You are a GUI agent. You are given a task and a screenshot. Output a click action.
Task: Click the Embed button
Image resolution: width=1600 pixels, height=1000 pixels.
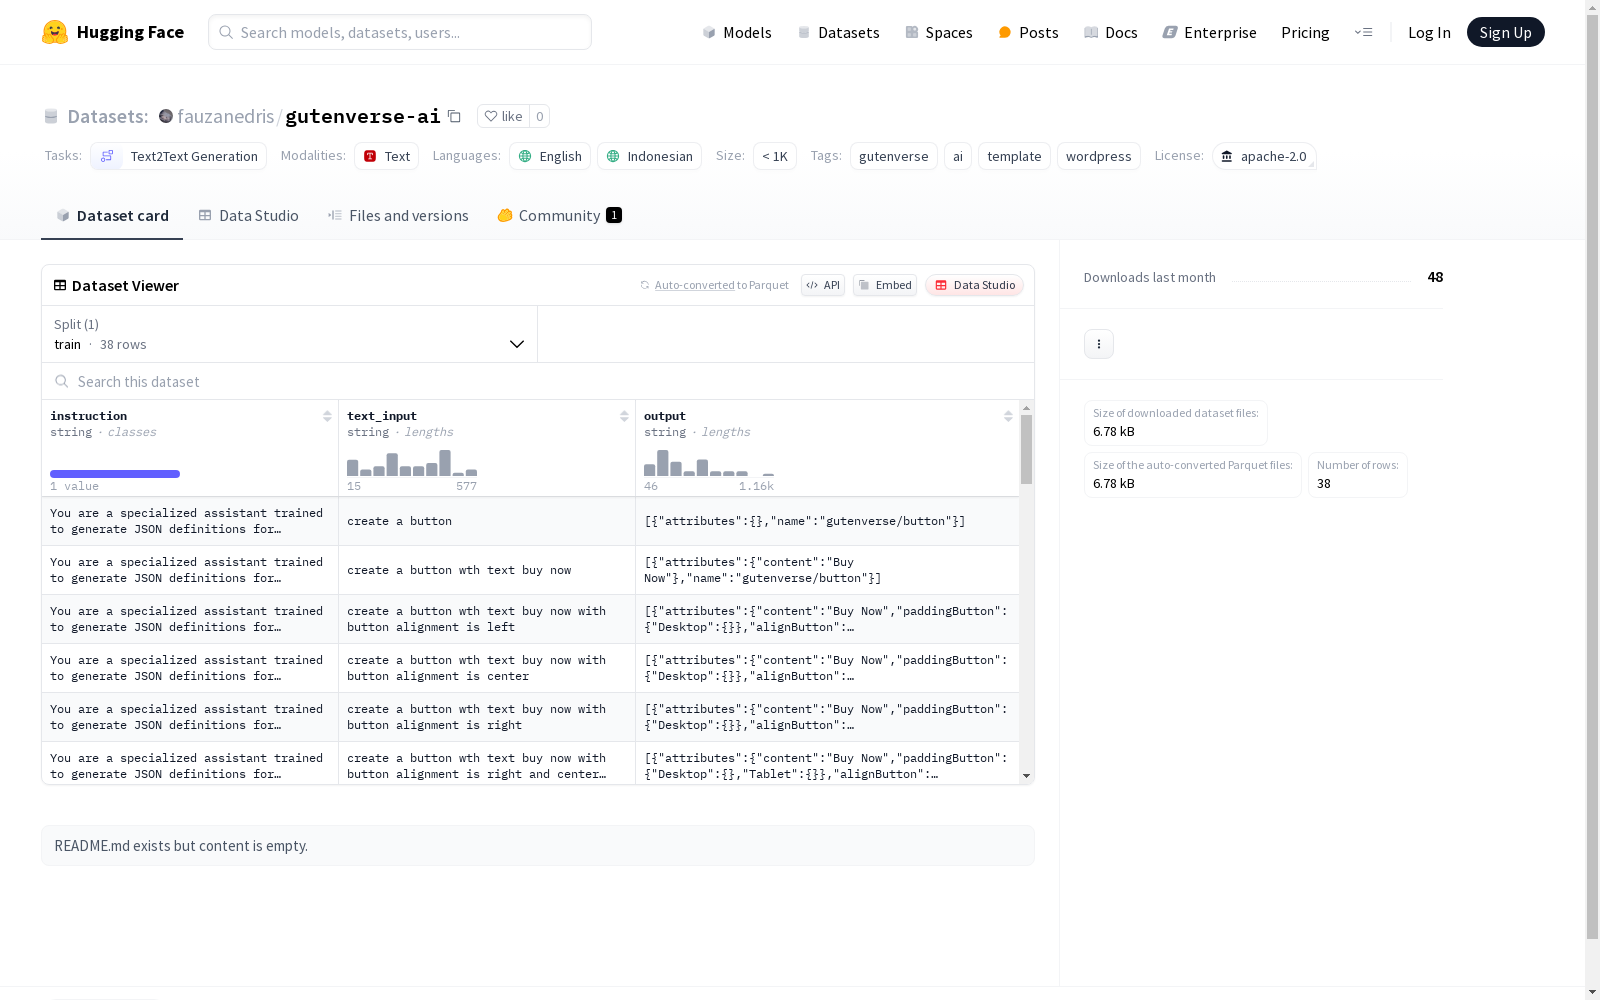pos(885,285)
